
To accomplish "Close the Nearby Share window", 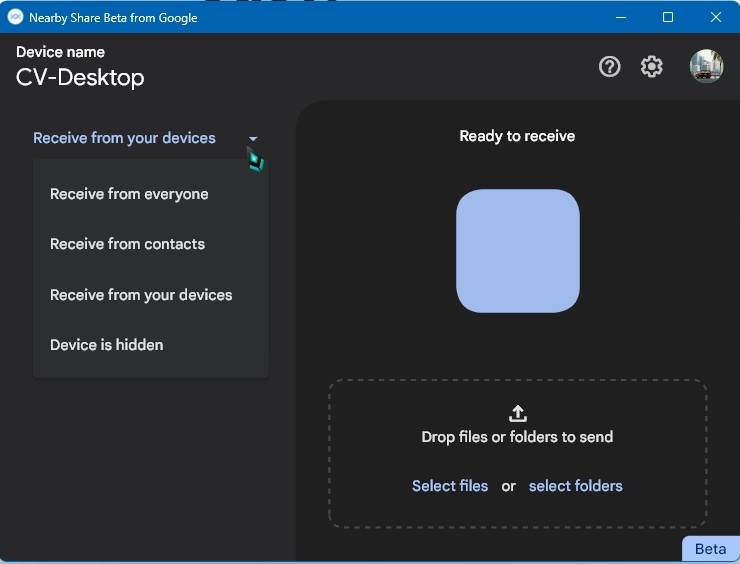I will click(x=715, y=17).
